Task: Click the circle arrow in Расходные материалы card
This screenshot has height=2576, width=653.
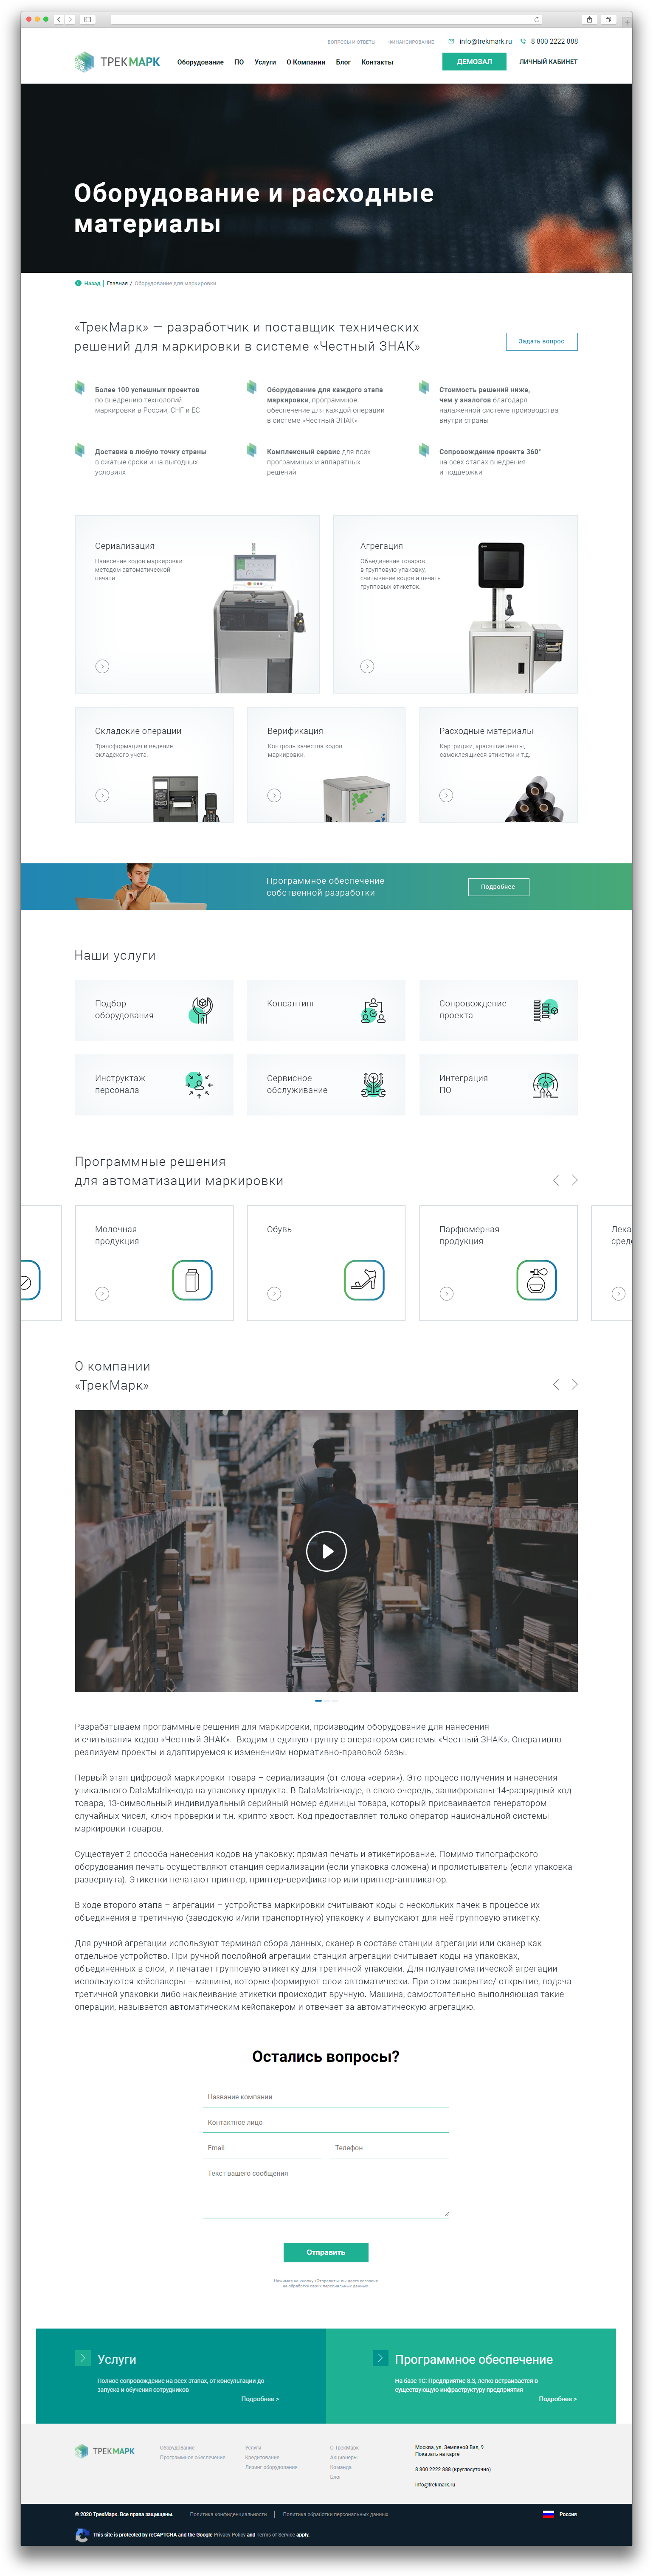Action: coord(446,795)
